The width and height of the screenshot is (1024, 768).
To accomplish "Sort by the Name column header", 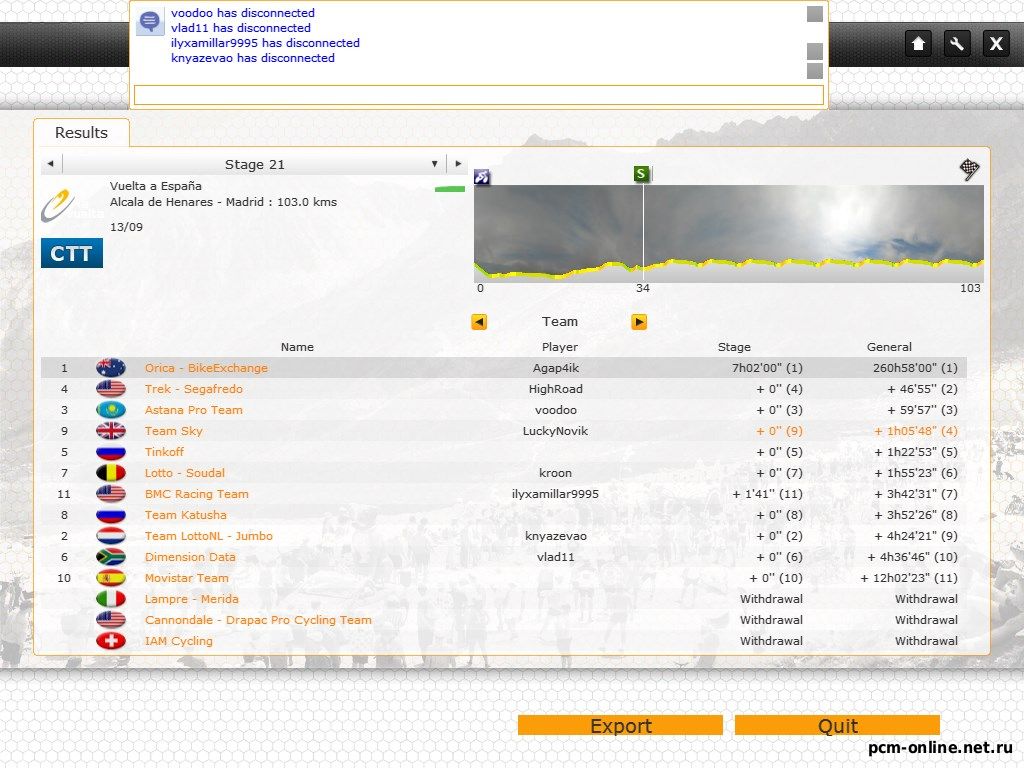I will click(297, 347).
